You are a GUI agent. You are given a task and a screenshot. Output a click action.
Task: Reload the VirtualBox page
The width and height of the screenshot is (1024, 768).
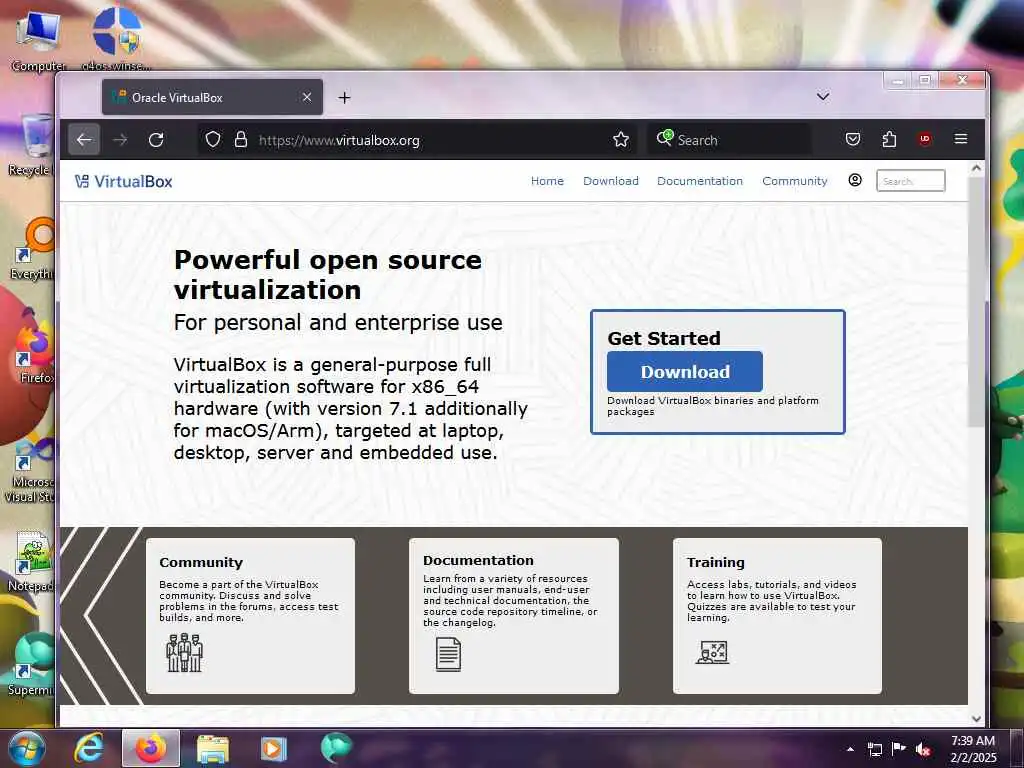[x=156, y=140]
